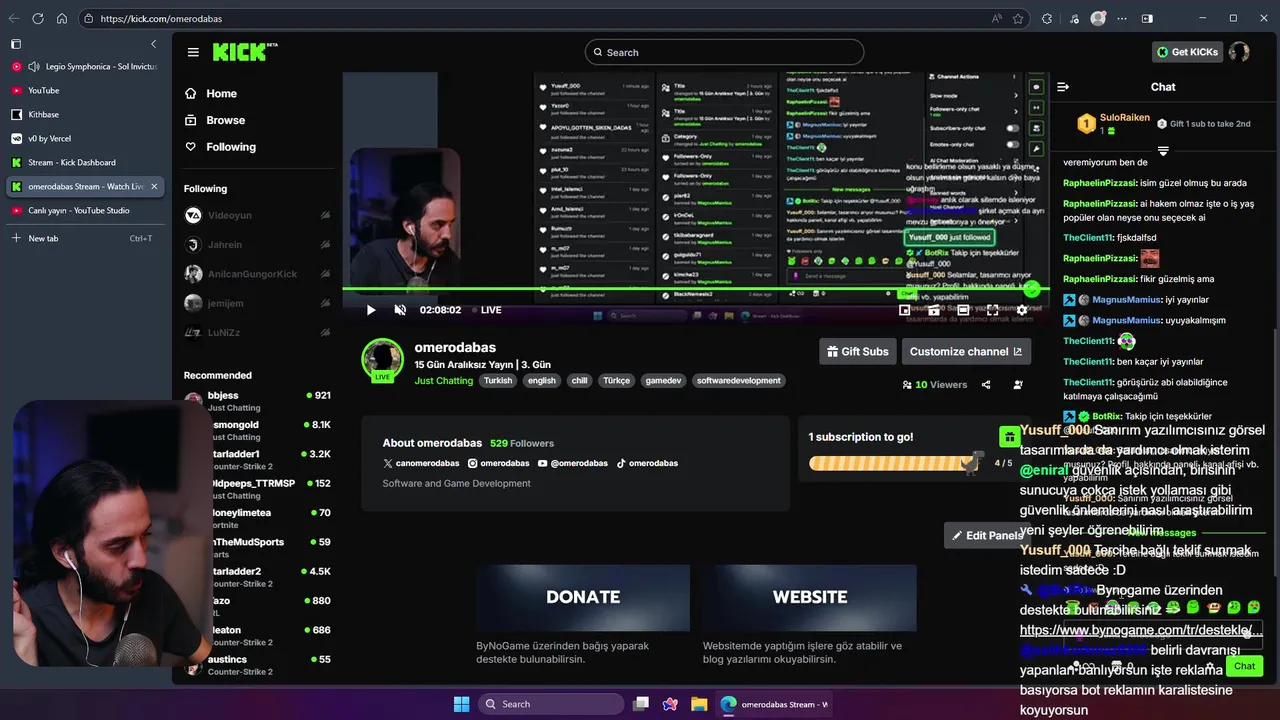Add this page to favorites
This screenshot has width=1280, height=720.
1018,18
